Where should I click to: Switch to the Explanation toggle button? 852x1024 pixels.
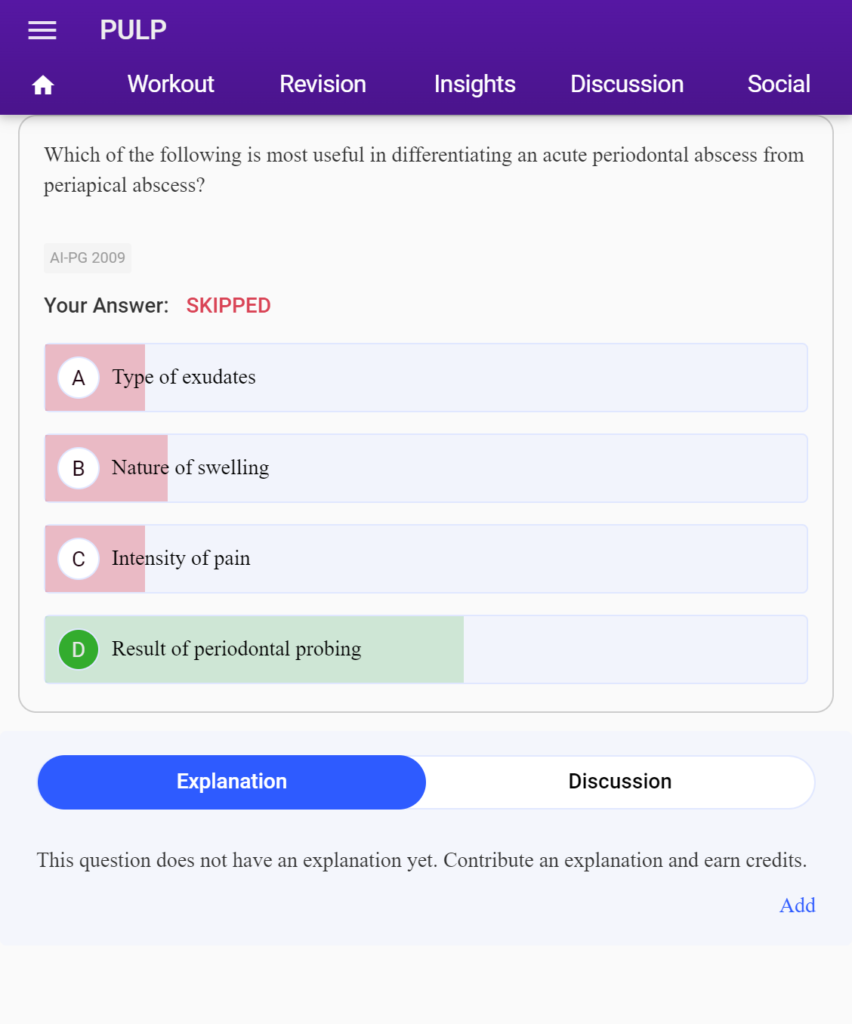click(232, 782)
